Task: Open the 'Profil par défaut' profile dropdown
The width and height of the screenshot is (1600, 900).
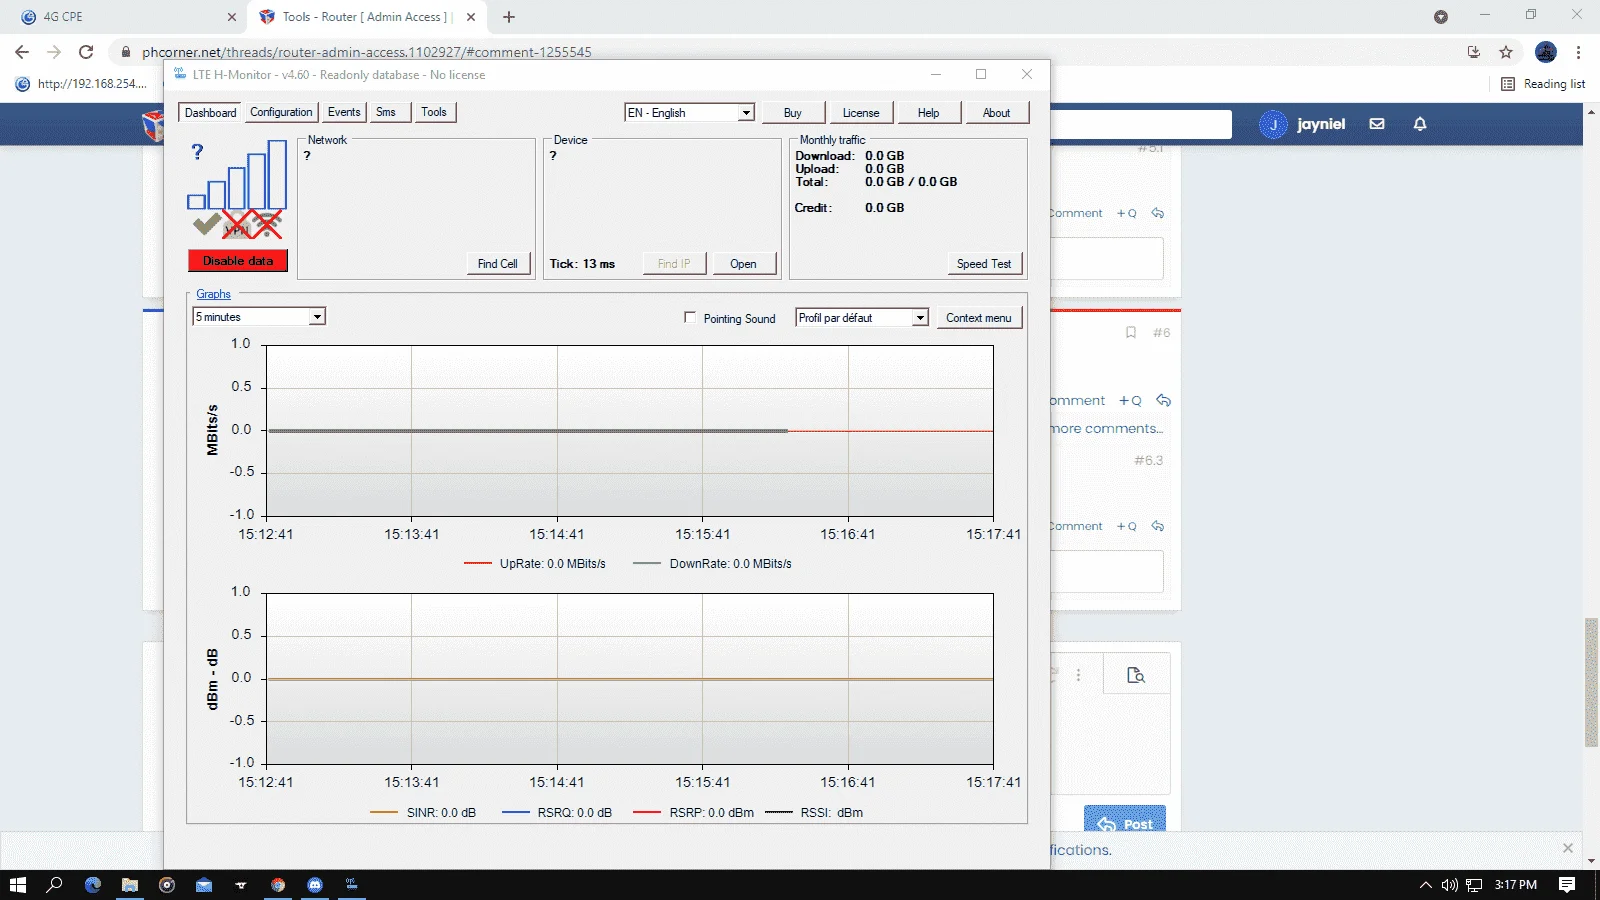Action: click(x=862, y=318)
